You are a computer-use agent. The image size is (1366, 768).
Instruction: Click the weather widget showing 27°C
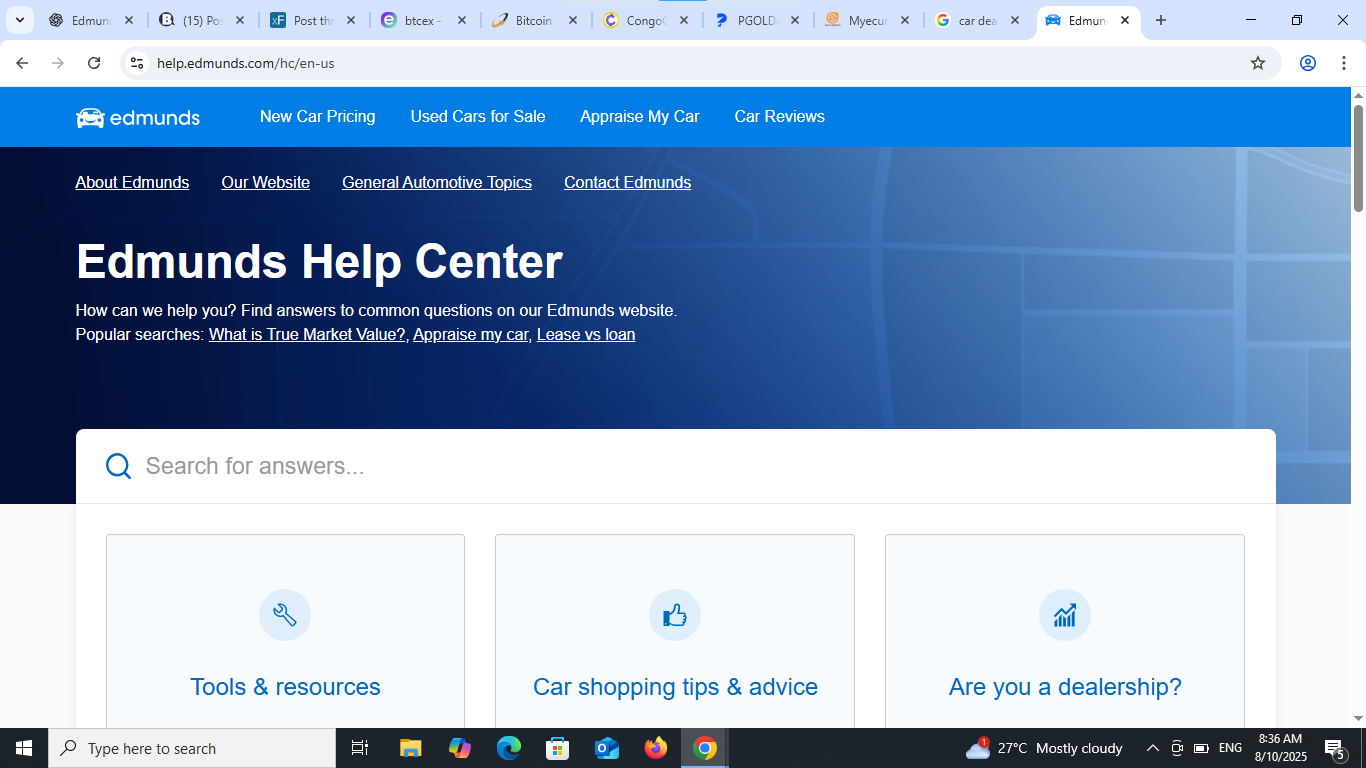(1044, 748)
